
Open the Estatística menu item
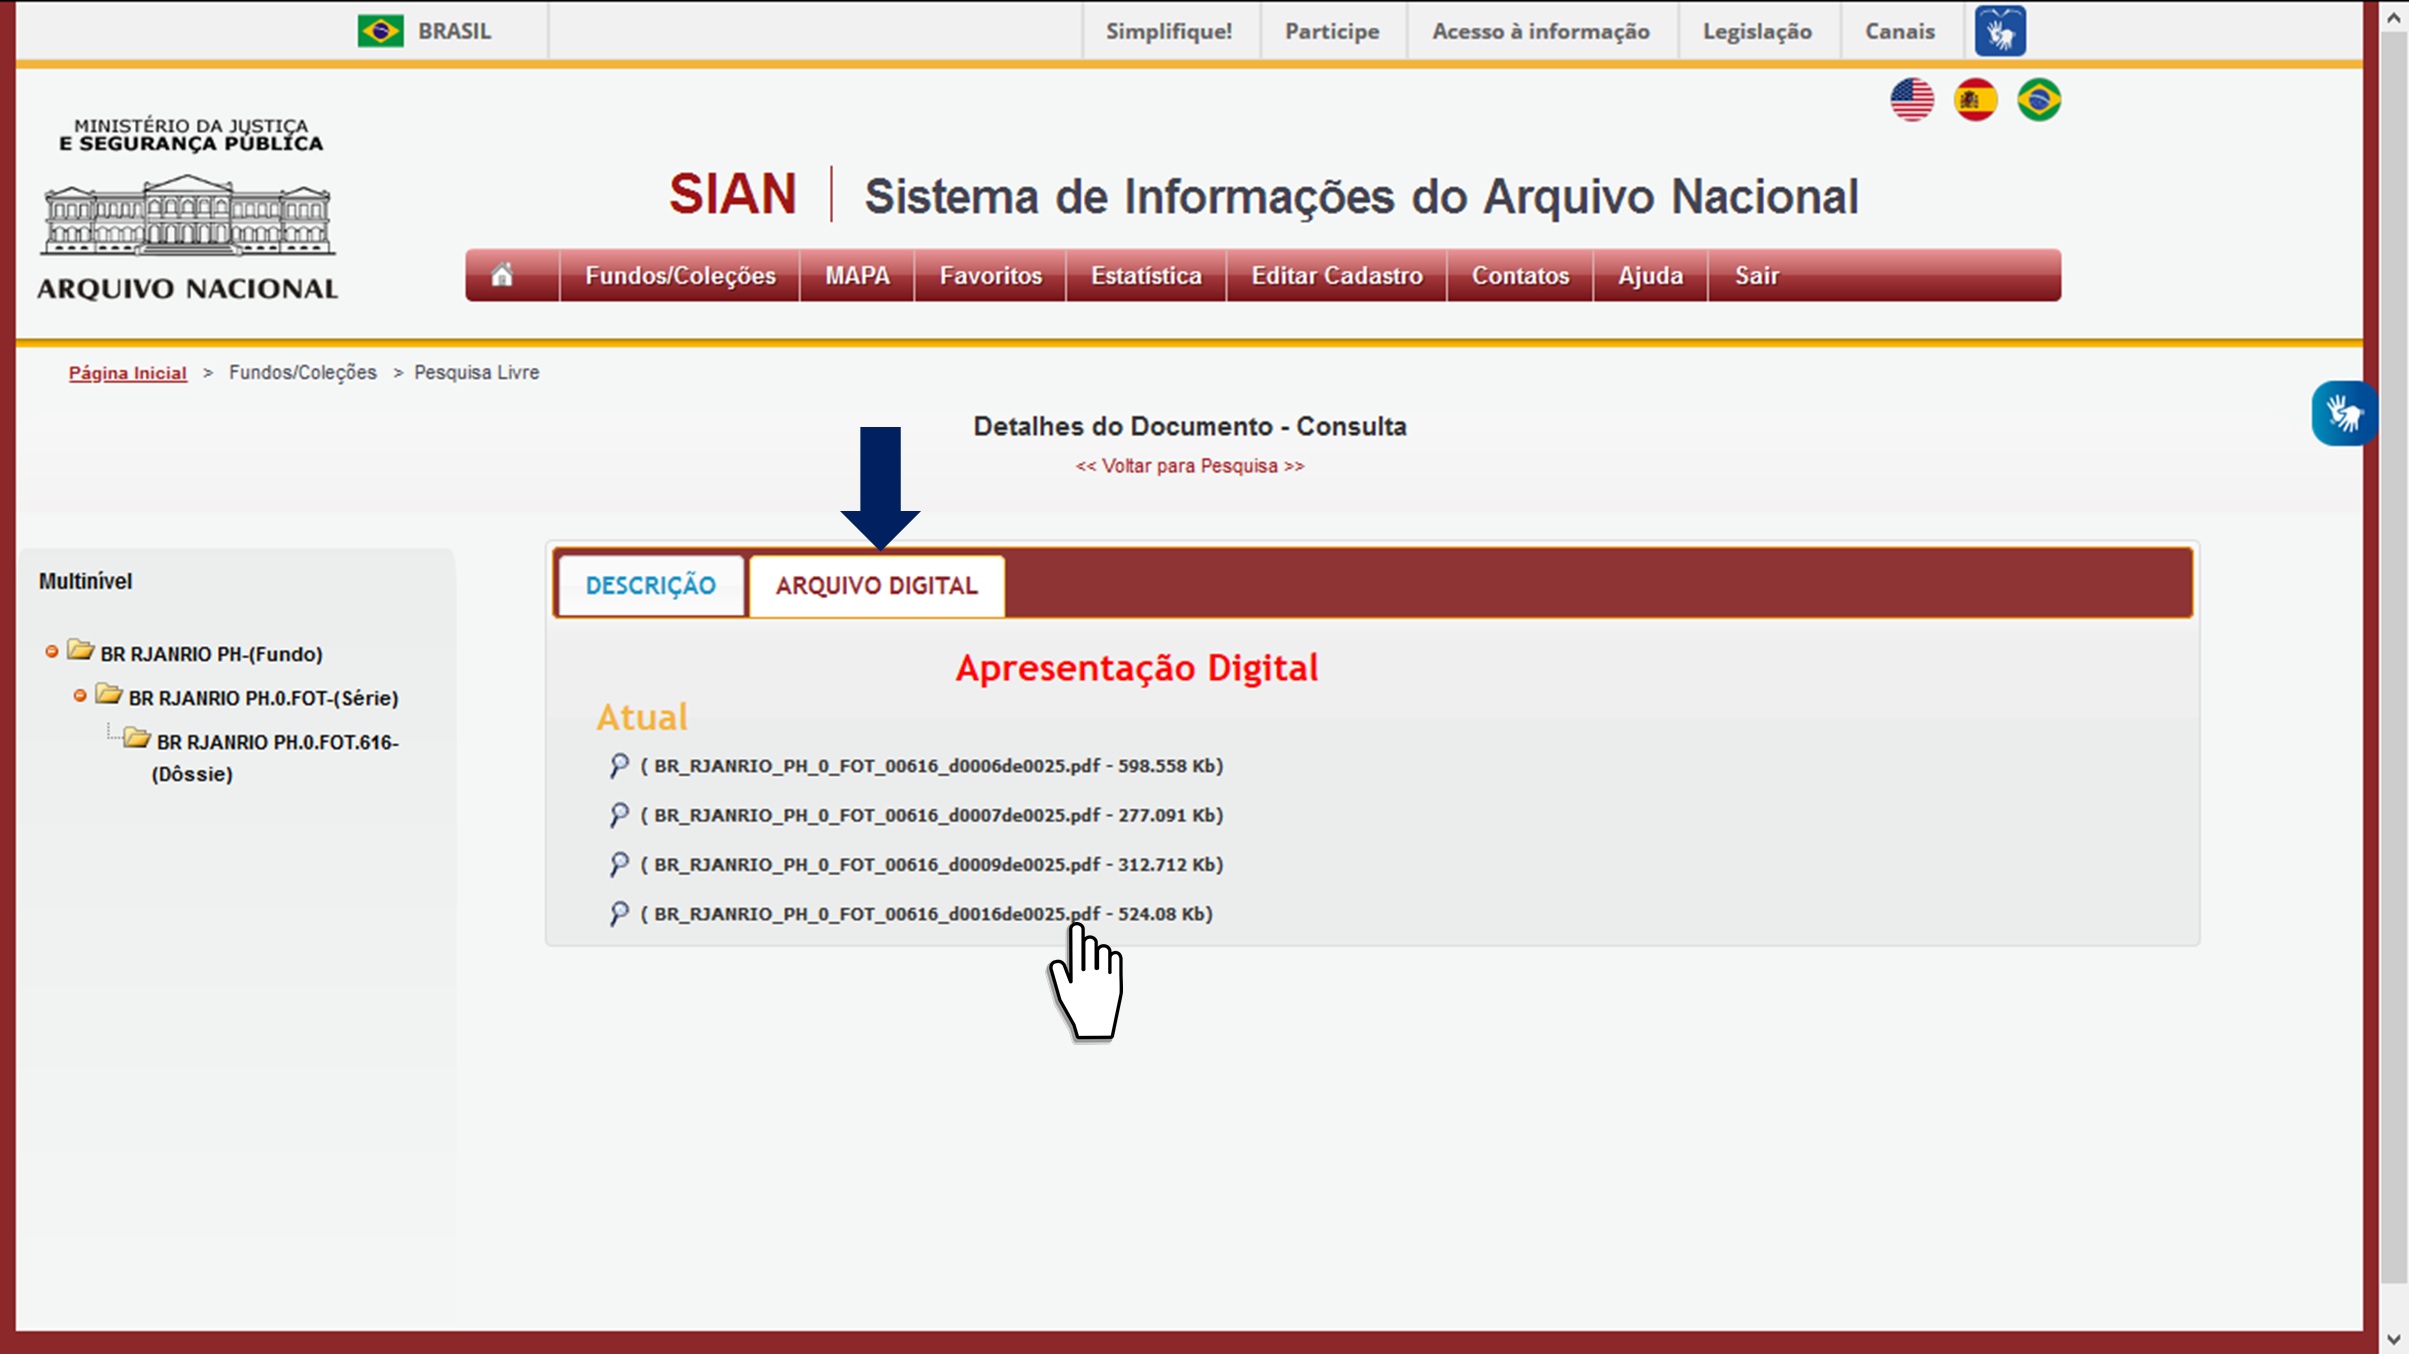1145,275
